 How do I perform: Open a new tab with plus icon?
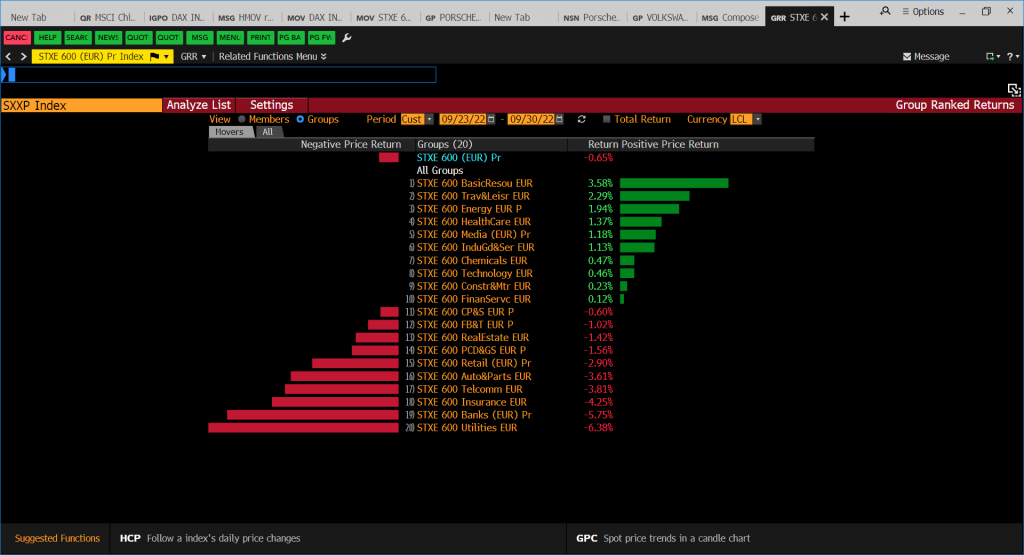click(x=844, y=17)
